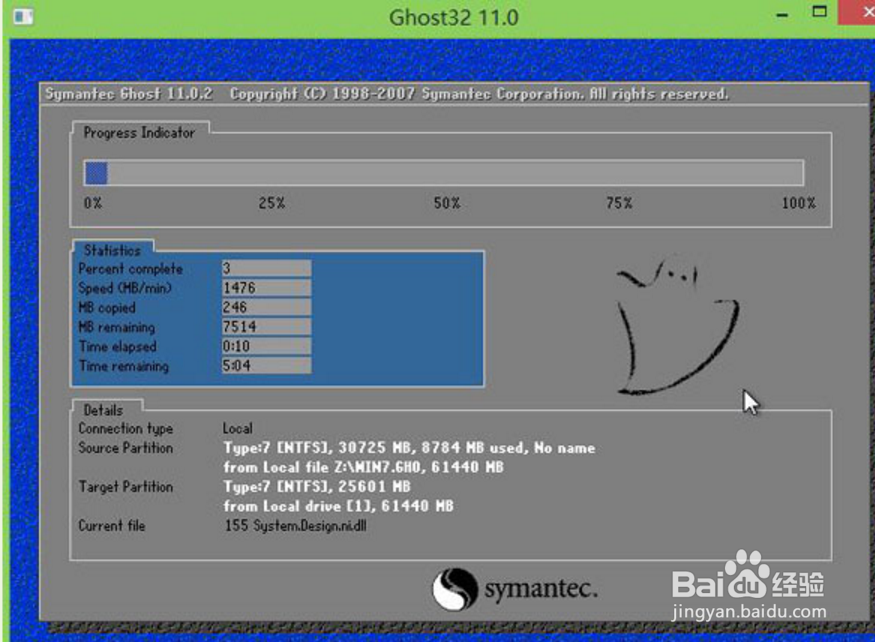Click the MB remaining value 7514

click(266, 327)
